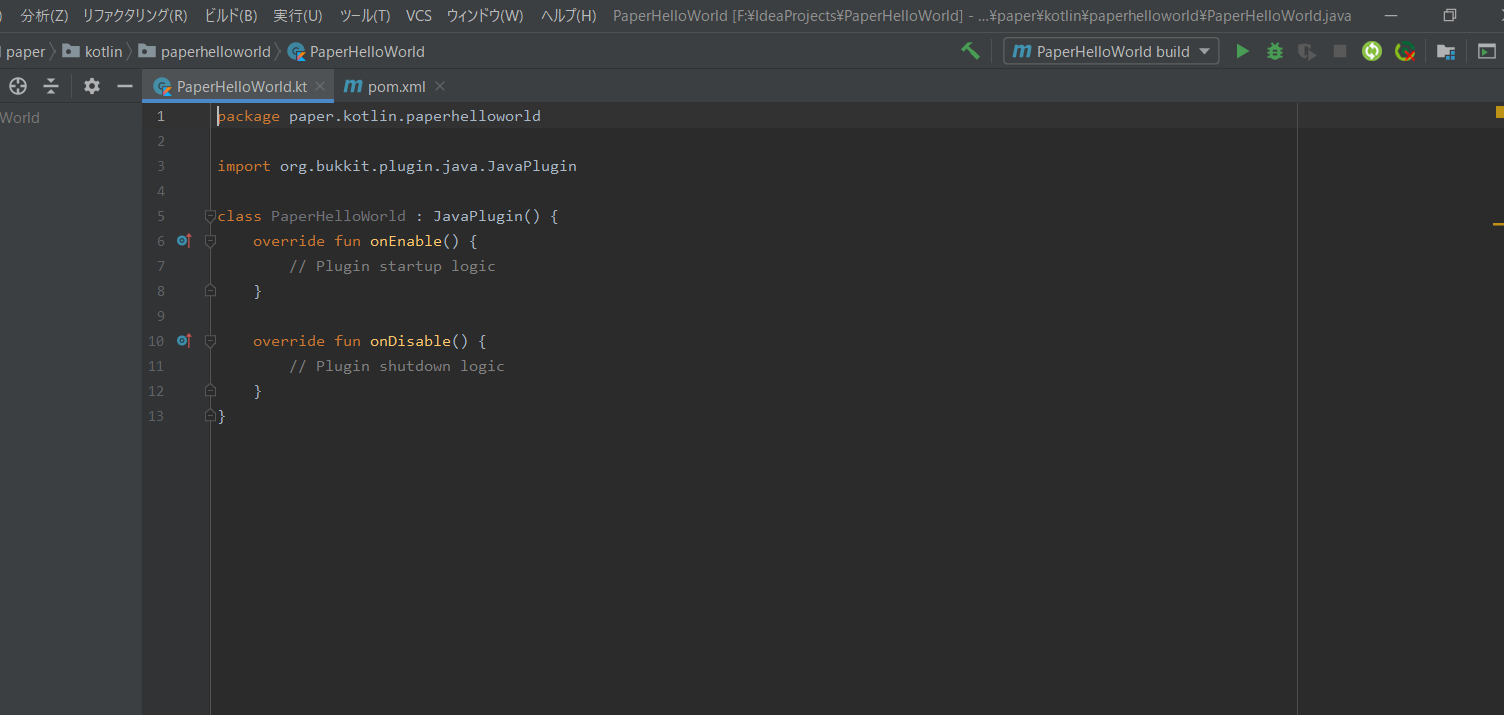Screen dimensions: 1504x715
Task: Click the onDisable function name
Action: click(x=410, y=341)
